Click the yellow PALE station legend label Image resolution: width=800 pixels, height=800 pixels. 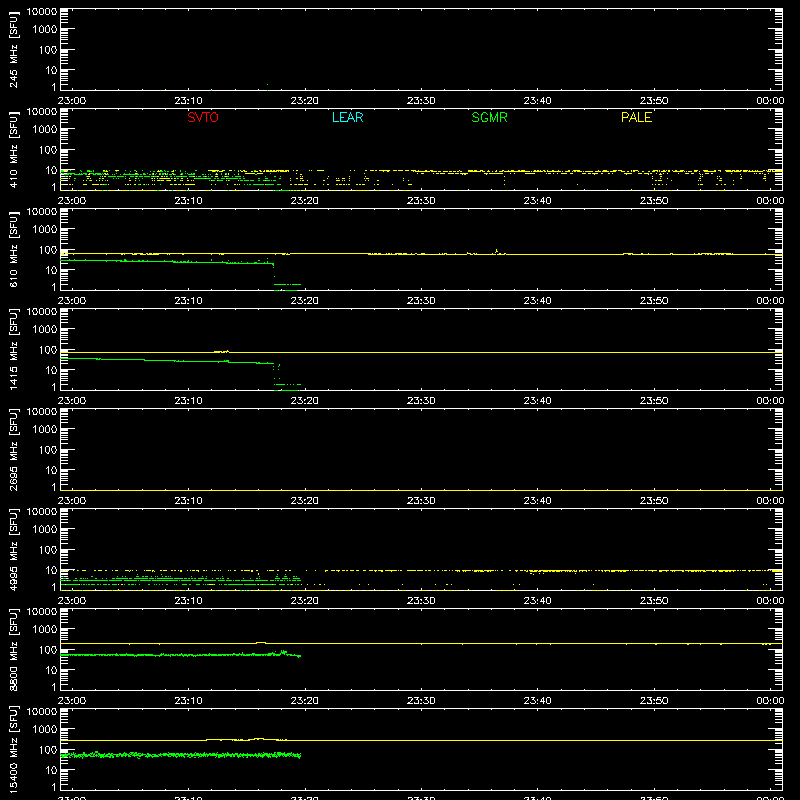[x=636, y=117]
